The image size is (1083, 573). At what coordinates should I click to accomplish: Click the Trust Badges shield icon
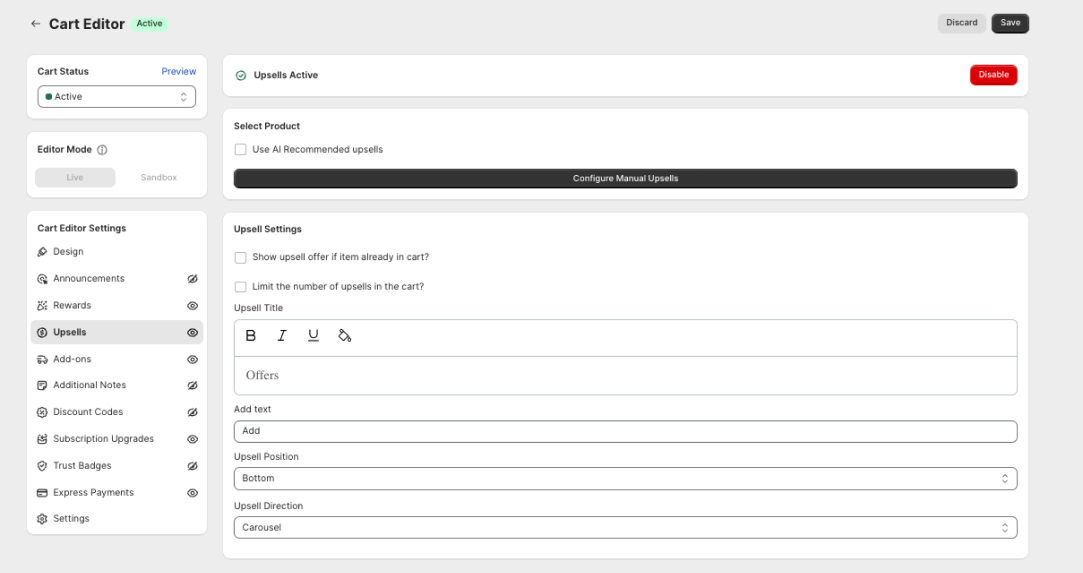pos(42,466)
